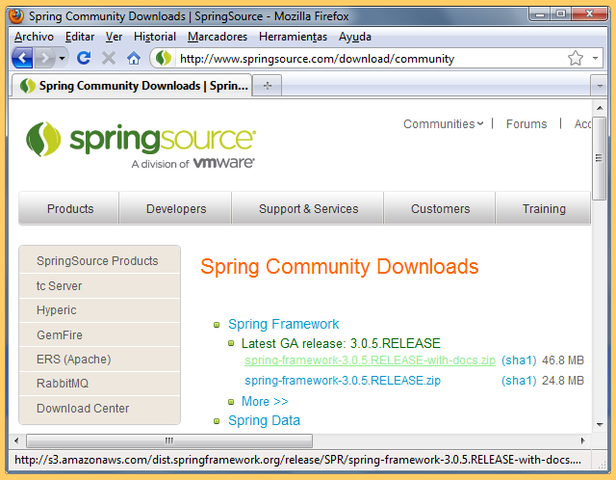Select RabbitMQ in sidebar
Viewport: 616px width, 480px height.
click(x=99, y=383)
